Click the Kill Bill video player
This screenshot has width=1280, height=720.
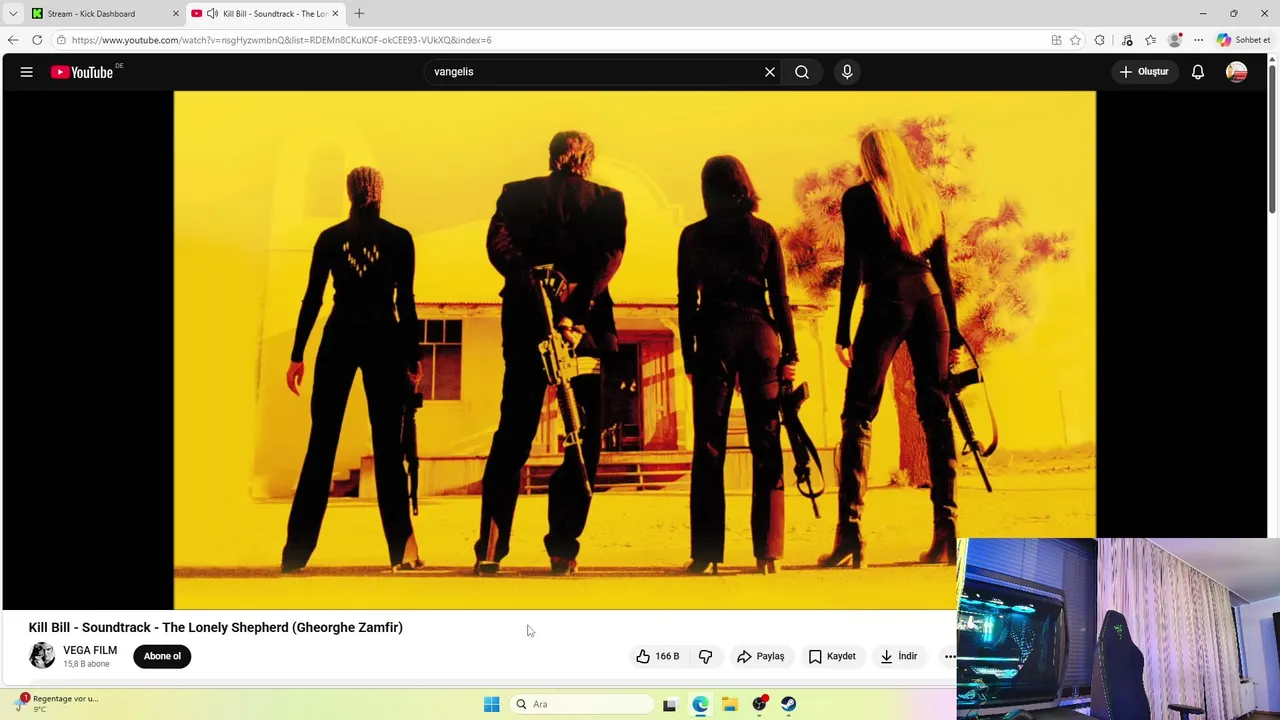[635, 350]
